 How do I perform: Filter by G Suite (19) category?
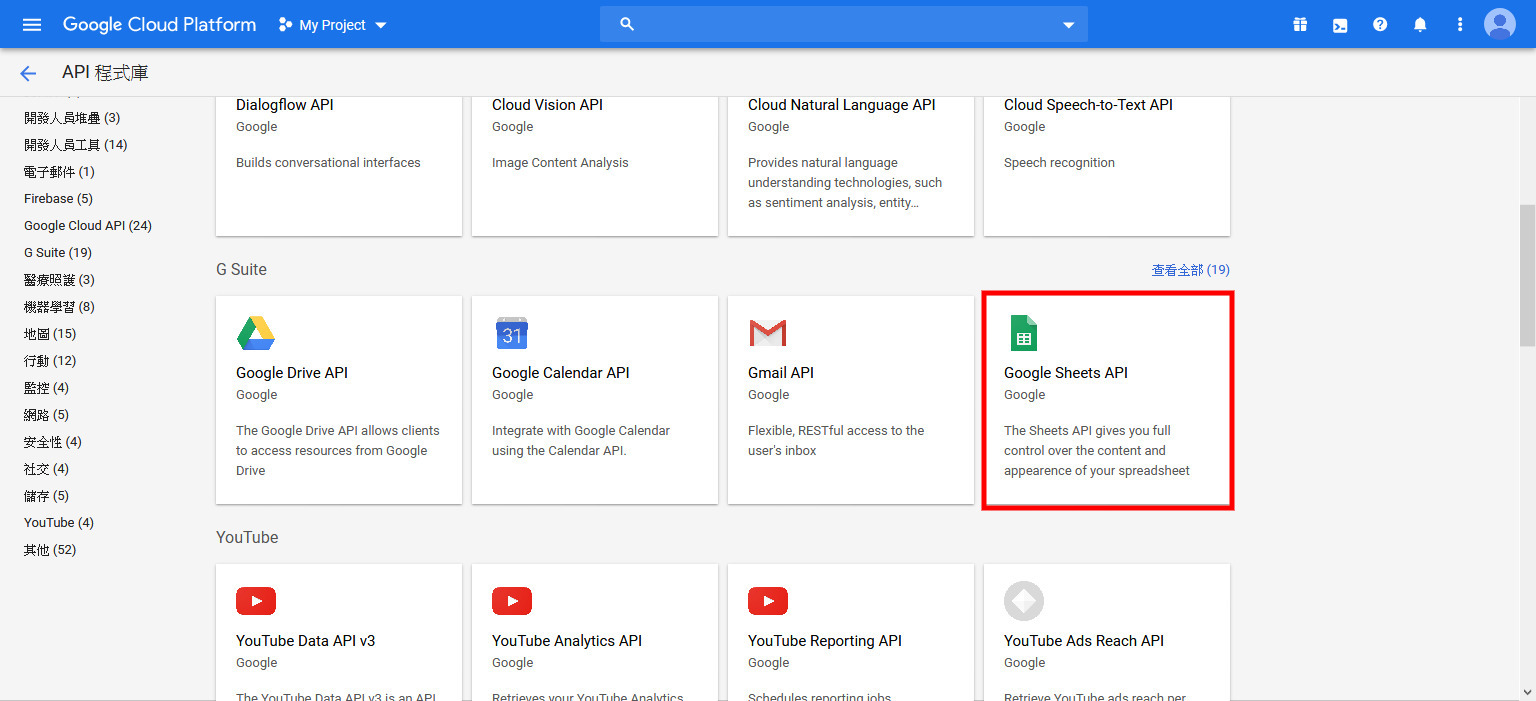(58, 253)
